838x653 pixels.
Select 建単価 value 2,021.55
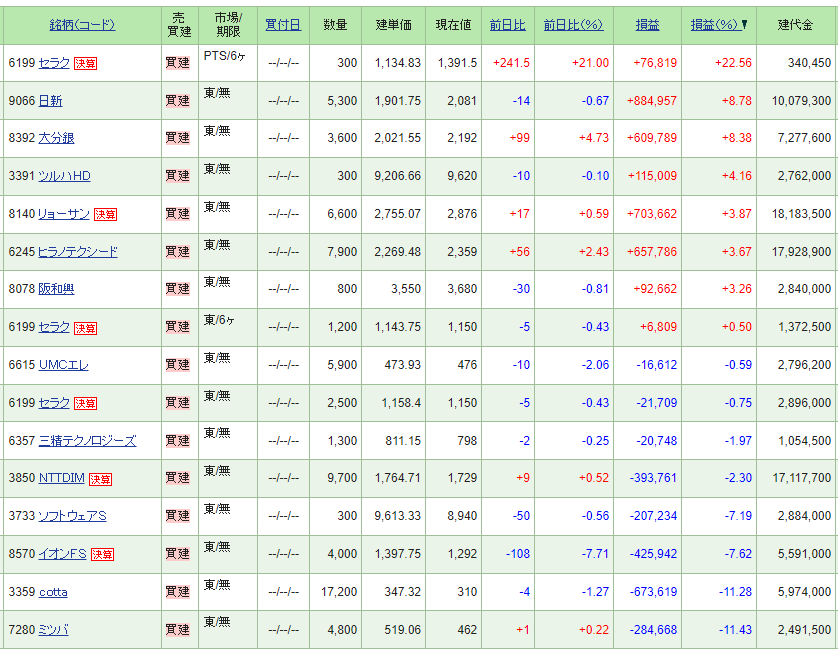398,138
